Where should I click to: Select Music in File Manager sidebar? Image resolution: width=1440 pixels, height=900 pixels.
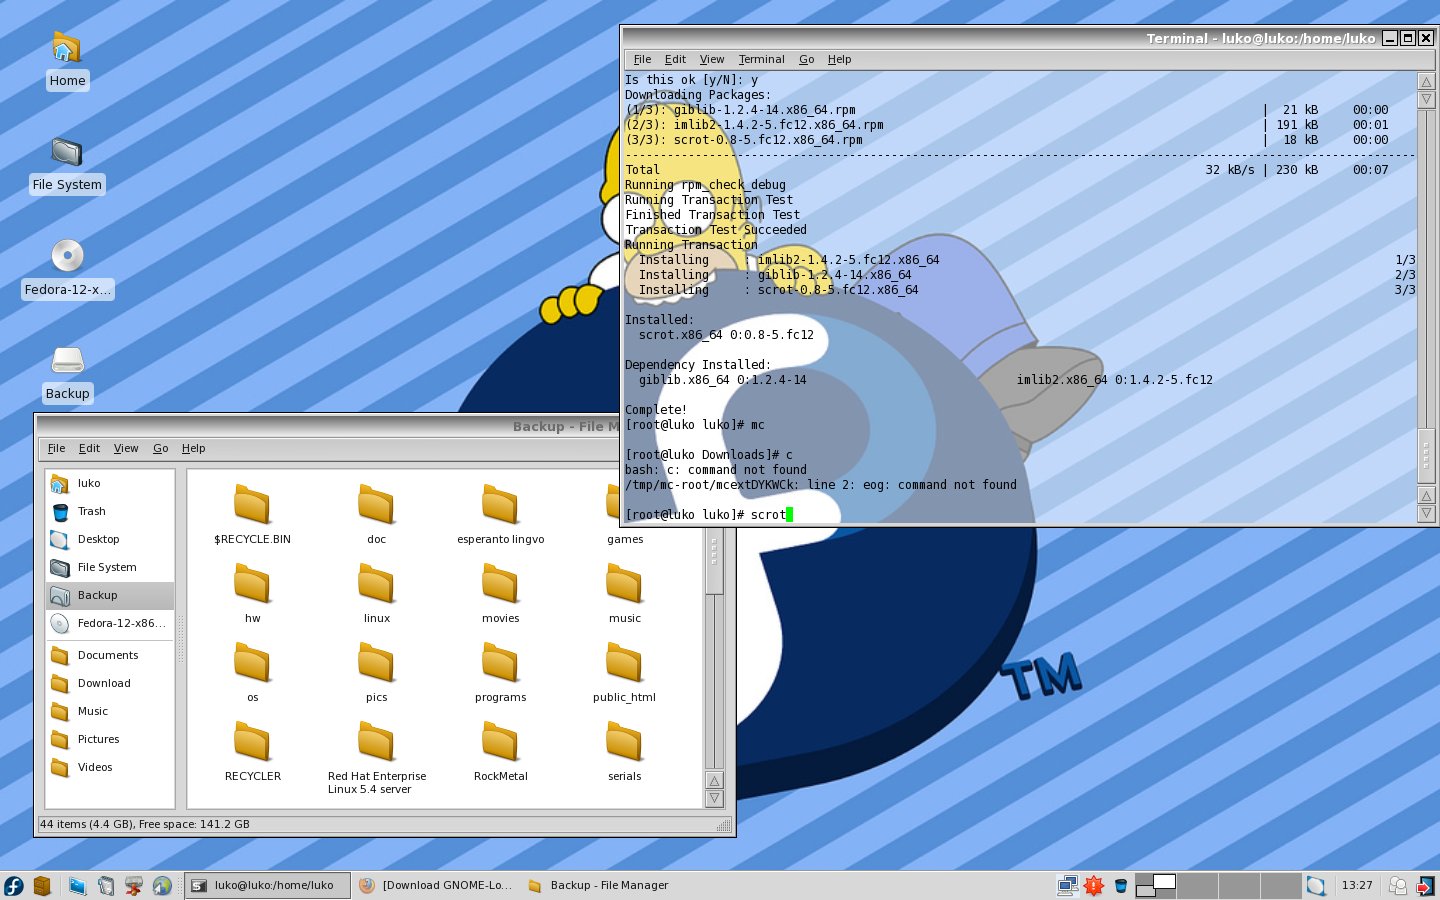point(110,711)
